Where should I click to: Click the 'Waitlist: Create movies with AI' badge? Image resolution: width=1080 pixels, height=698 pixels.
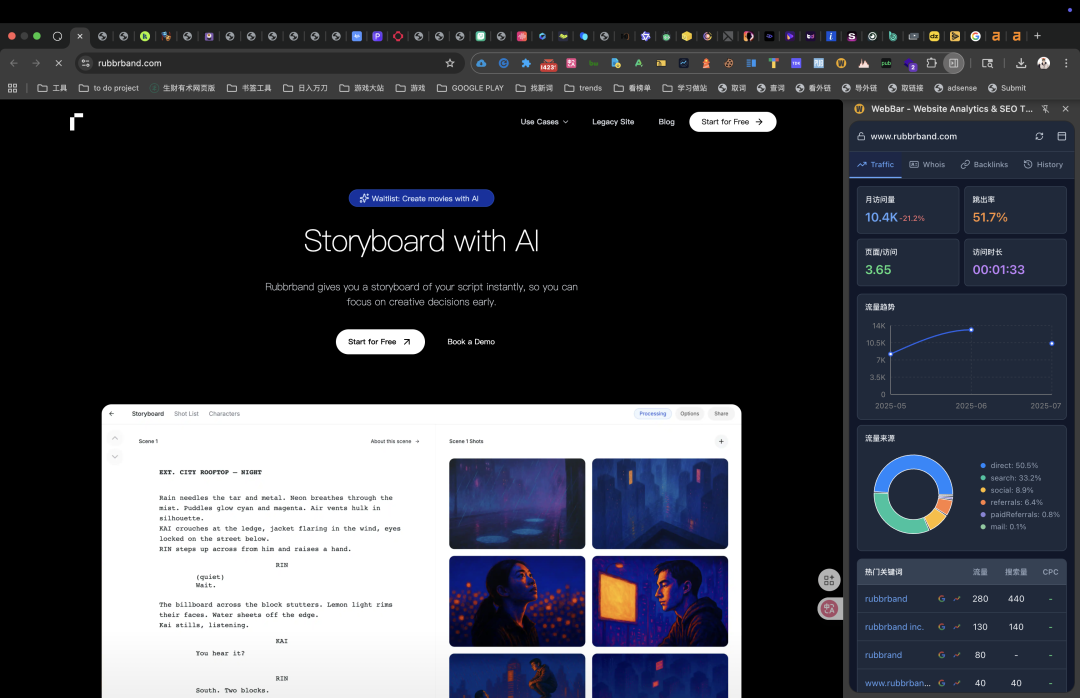(421, 198)
